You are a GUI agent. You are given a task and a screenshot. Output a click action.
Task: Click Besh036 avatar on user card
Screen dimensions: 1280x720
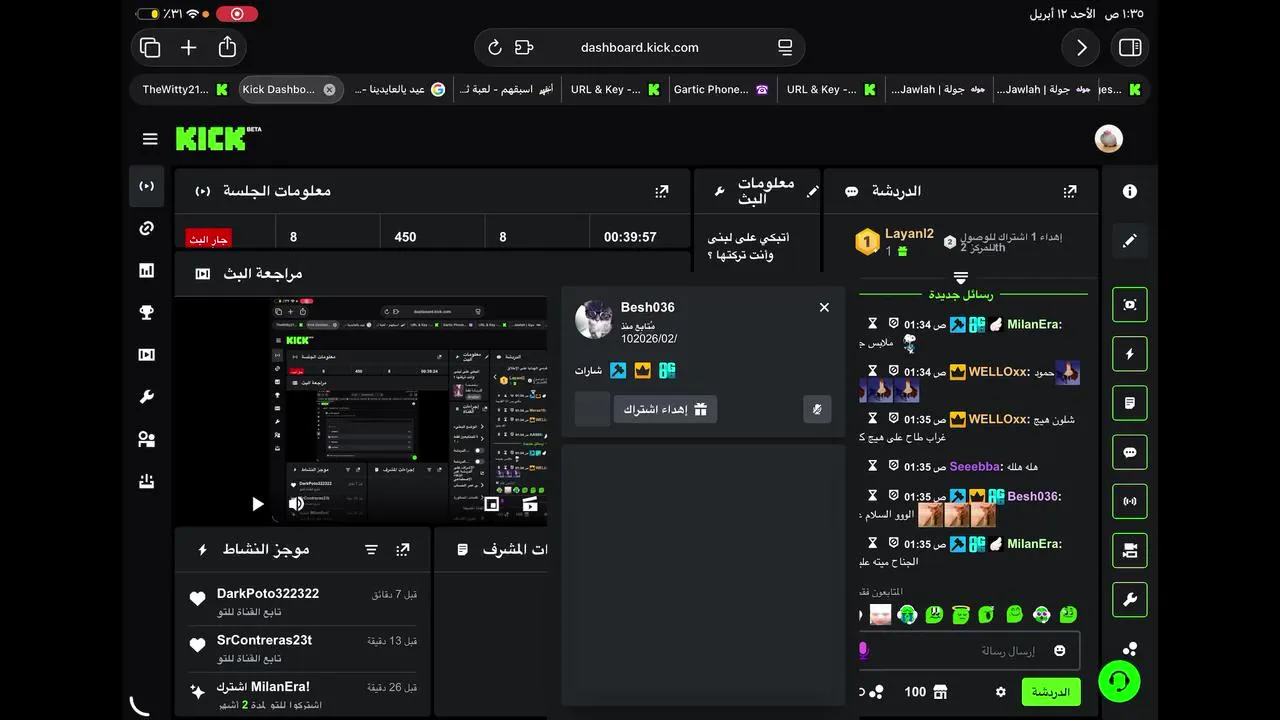tap(594, 319)
